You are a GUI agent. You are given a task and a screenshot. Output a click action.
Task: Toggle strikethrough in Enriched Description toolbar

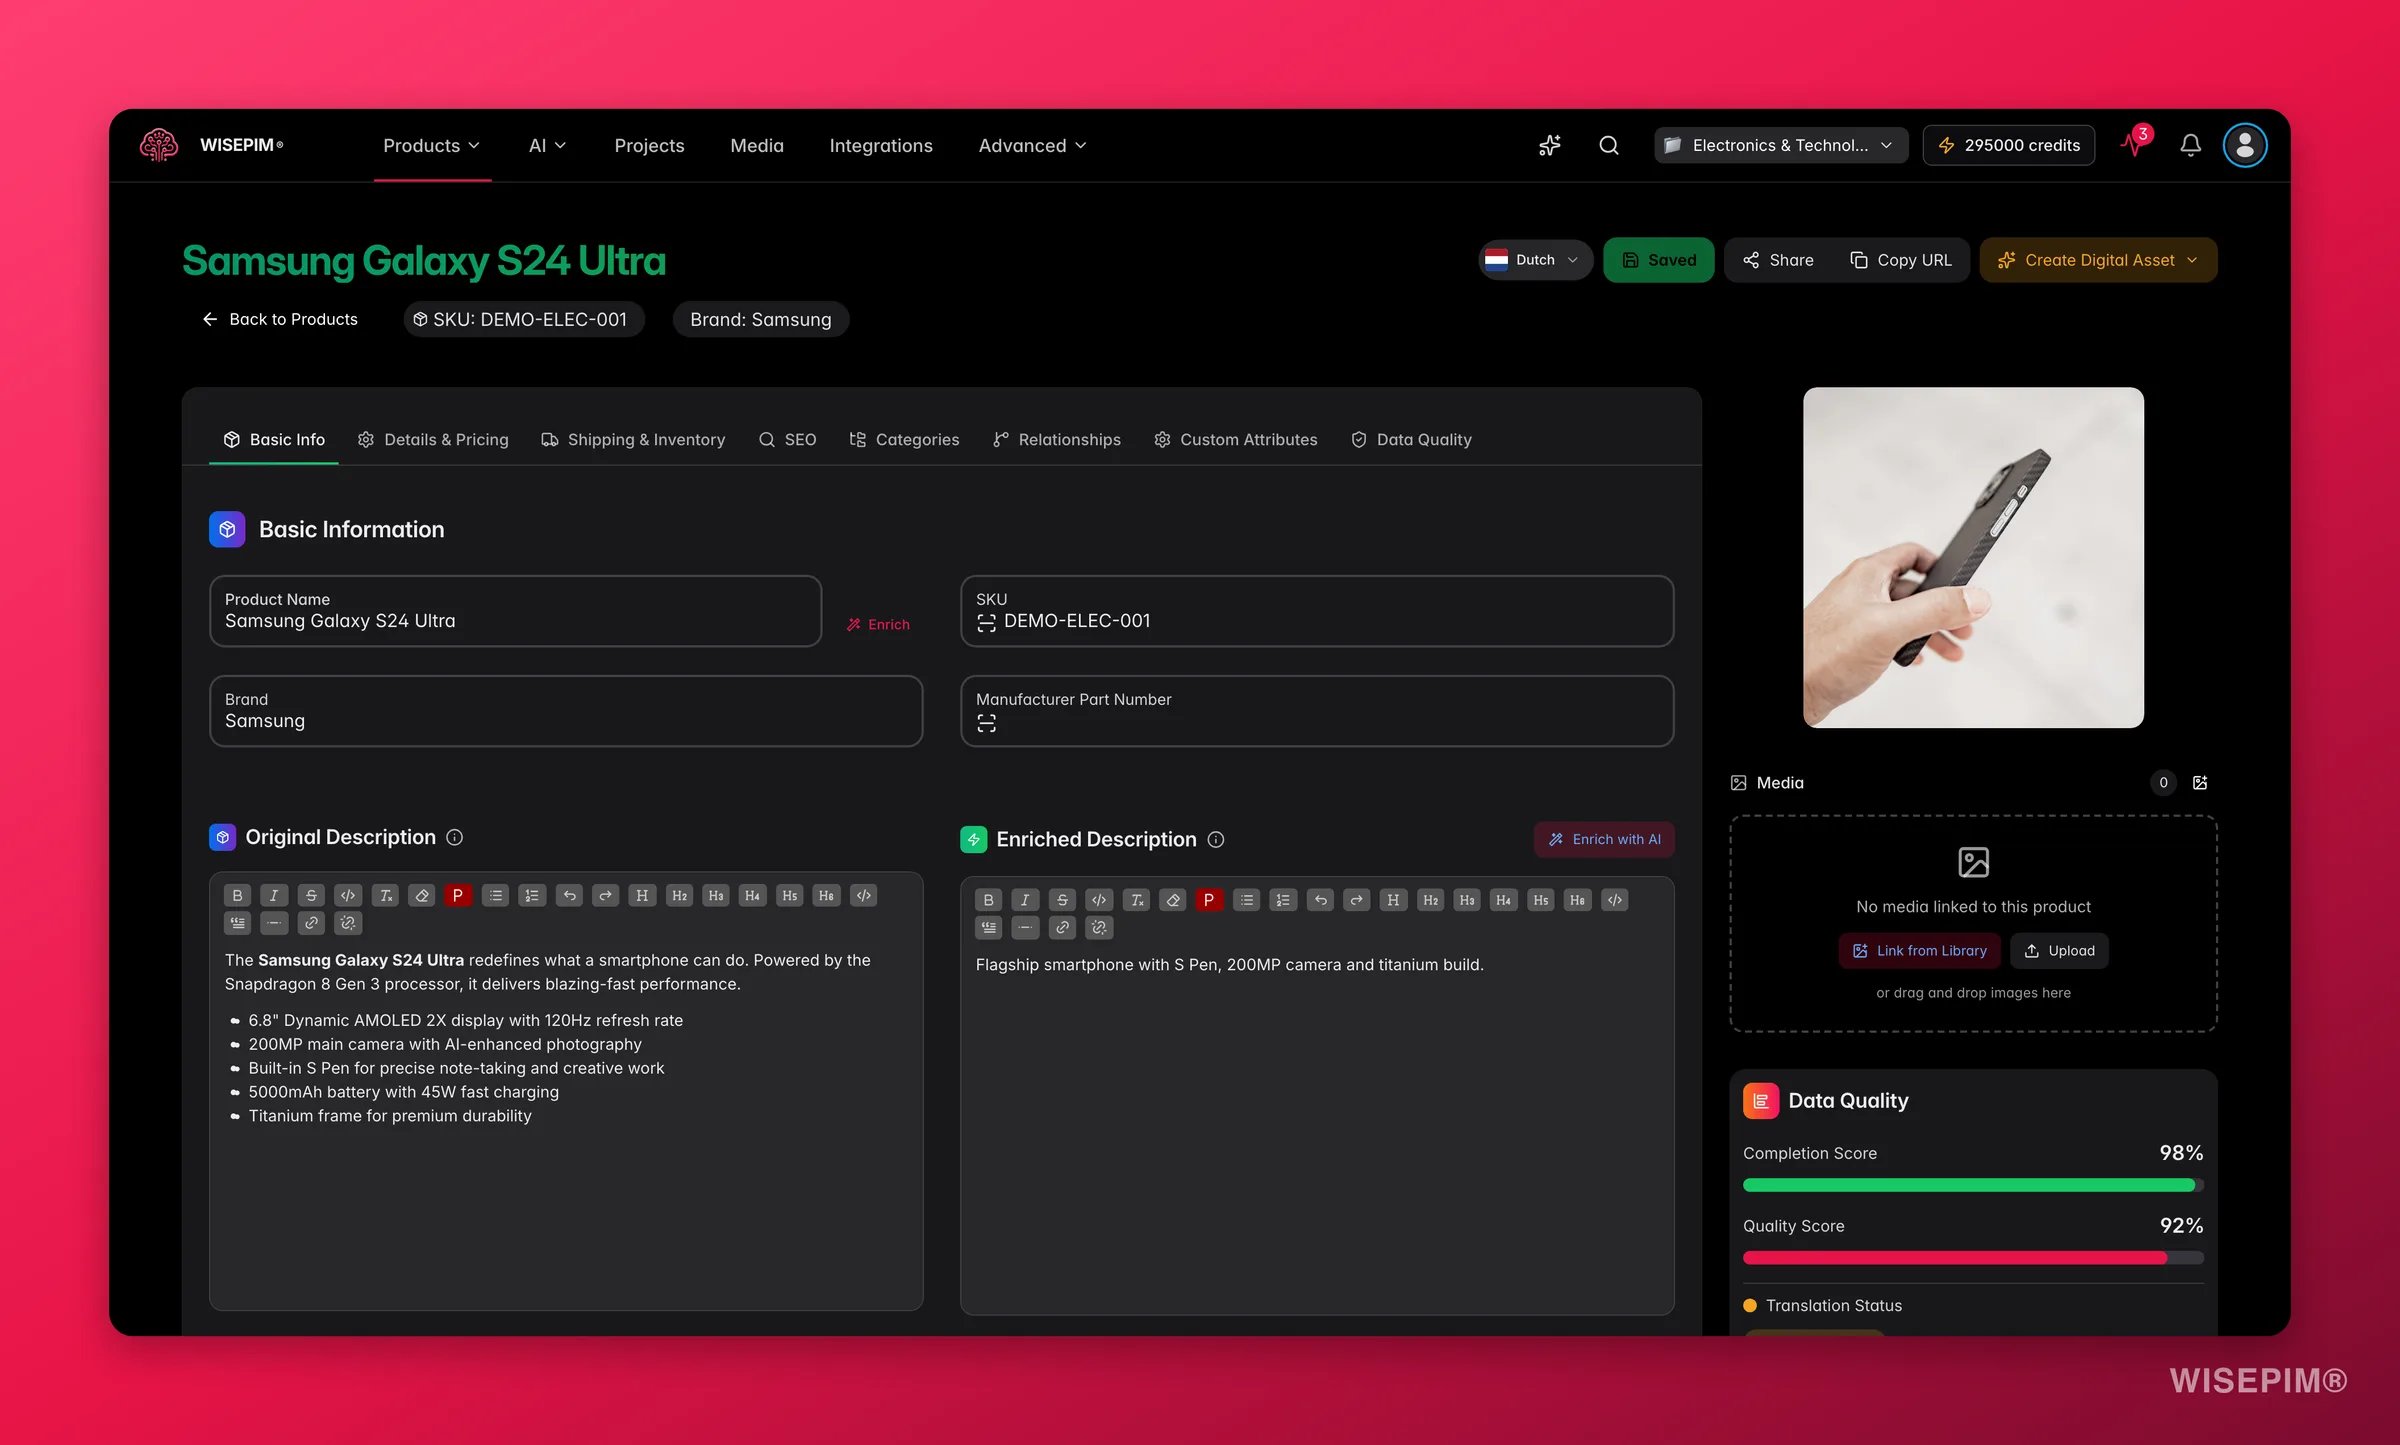point(1062,900)
